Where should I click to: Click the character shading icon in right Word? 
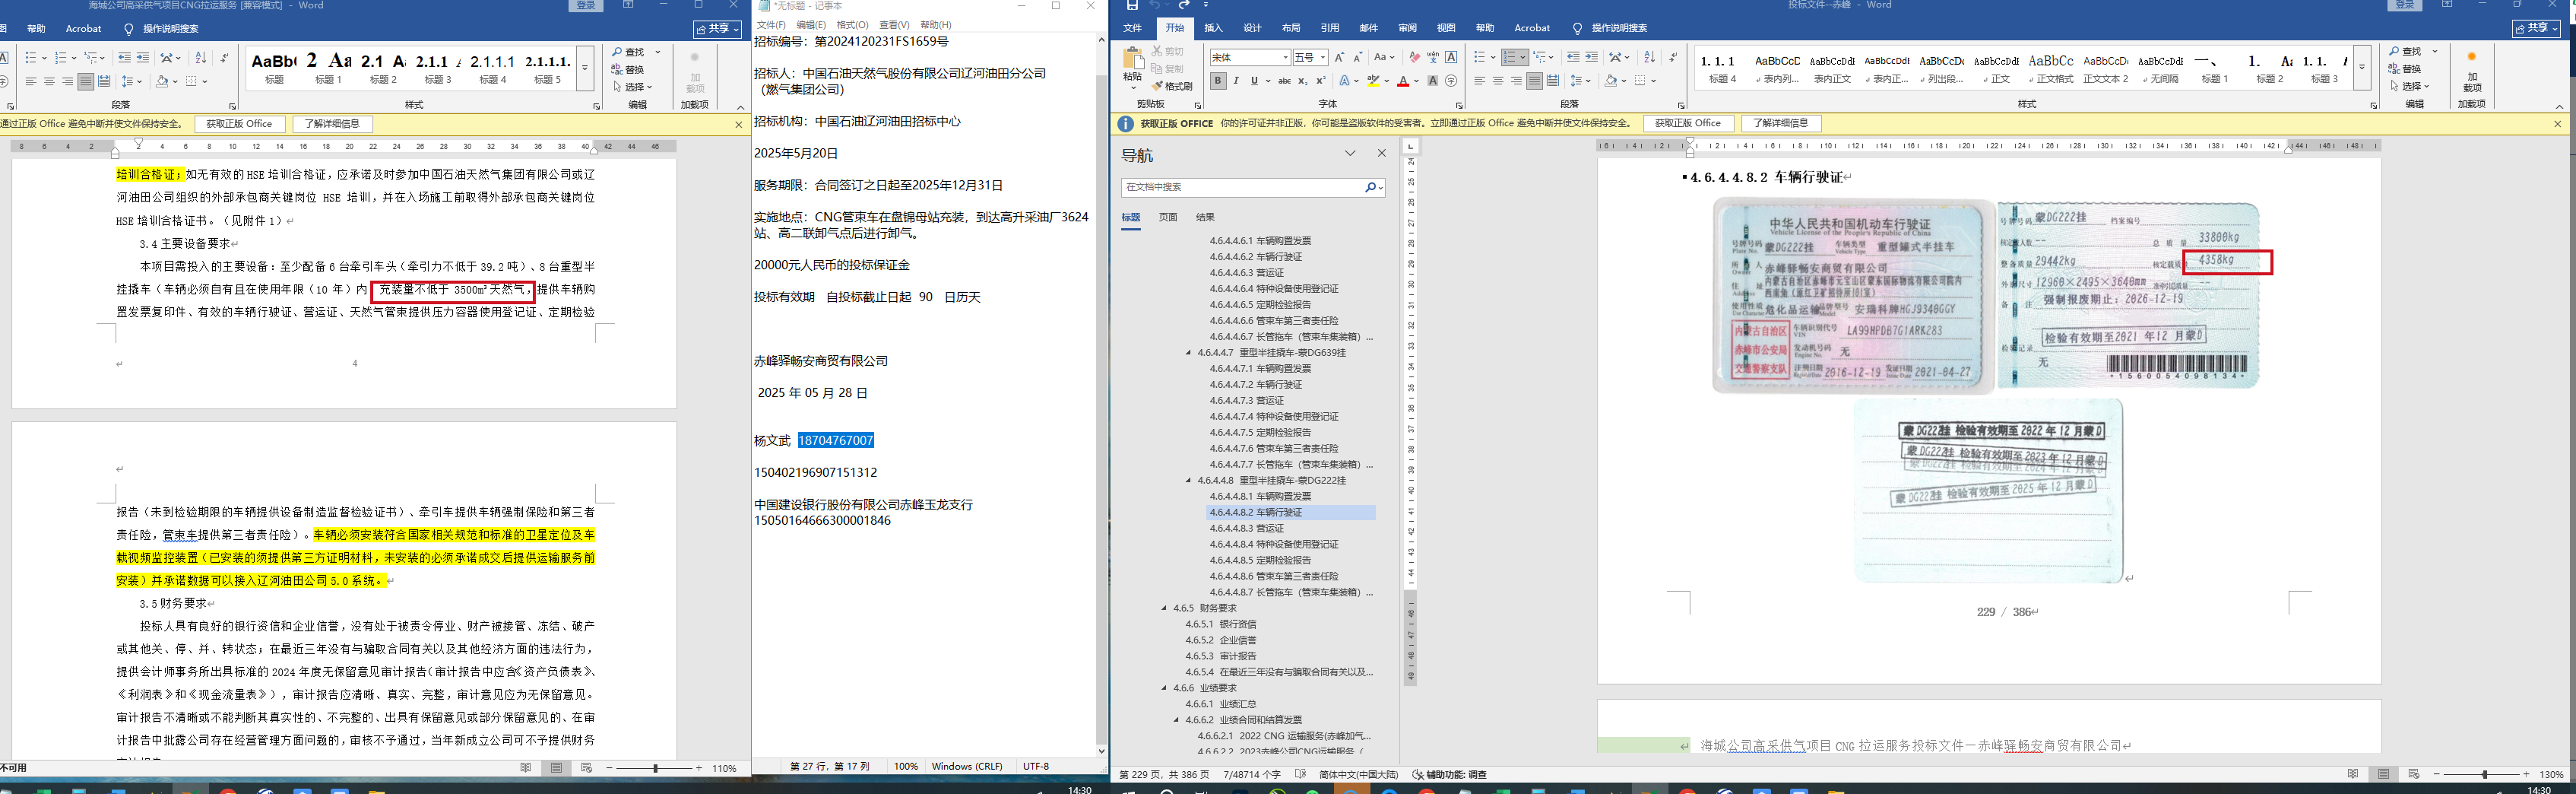click(1433, 81)
